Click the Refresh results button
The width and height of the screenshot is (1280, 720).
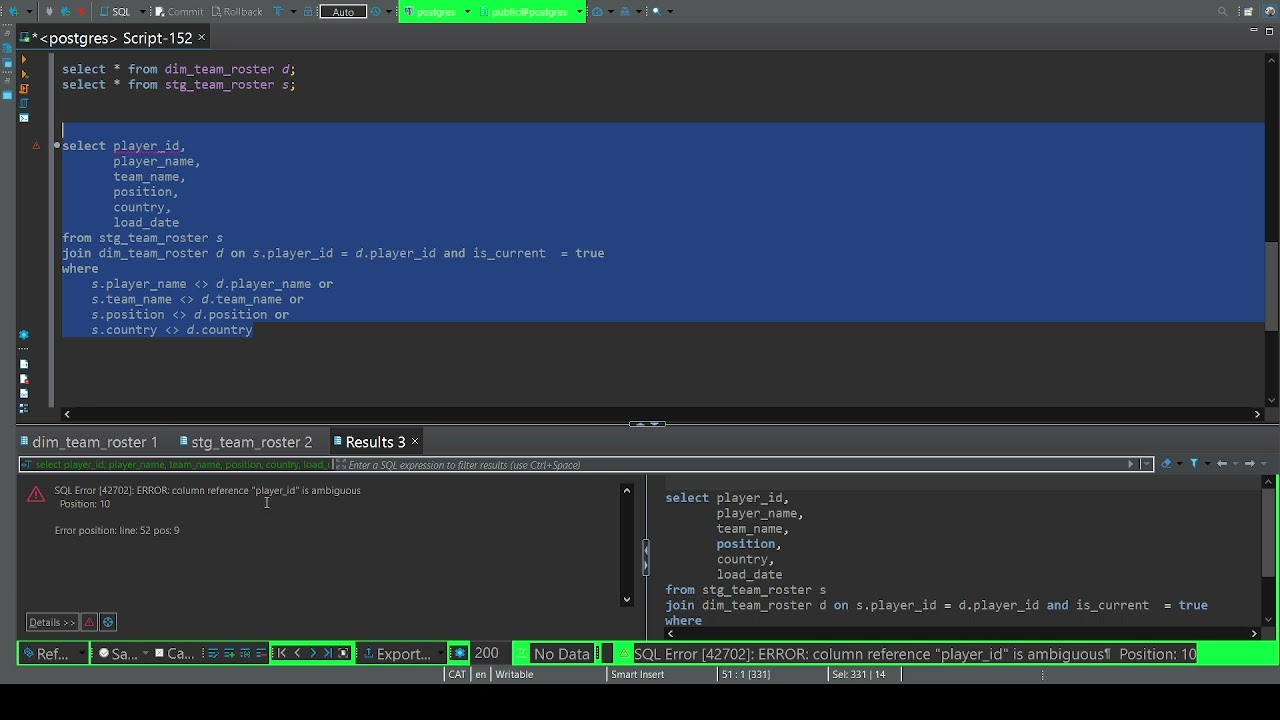[47, 653]
